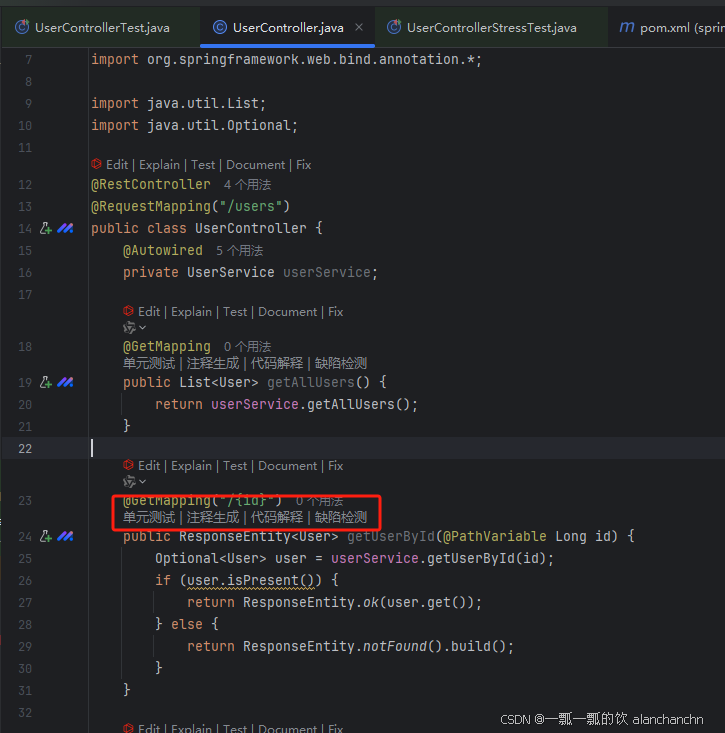The height and width of the screenshot is (733, 725).
Task: Click Test above @RestController
Action: (203, 165)
